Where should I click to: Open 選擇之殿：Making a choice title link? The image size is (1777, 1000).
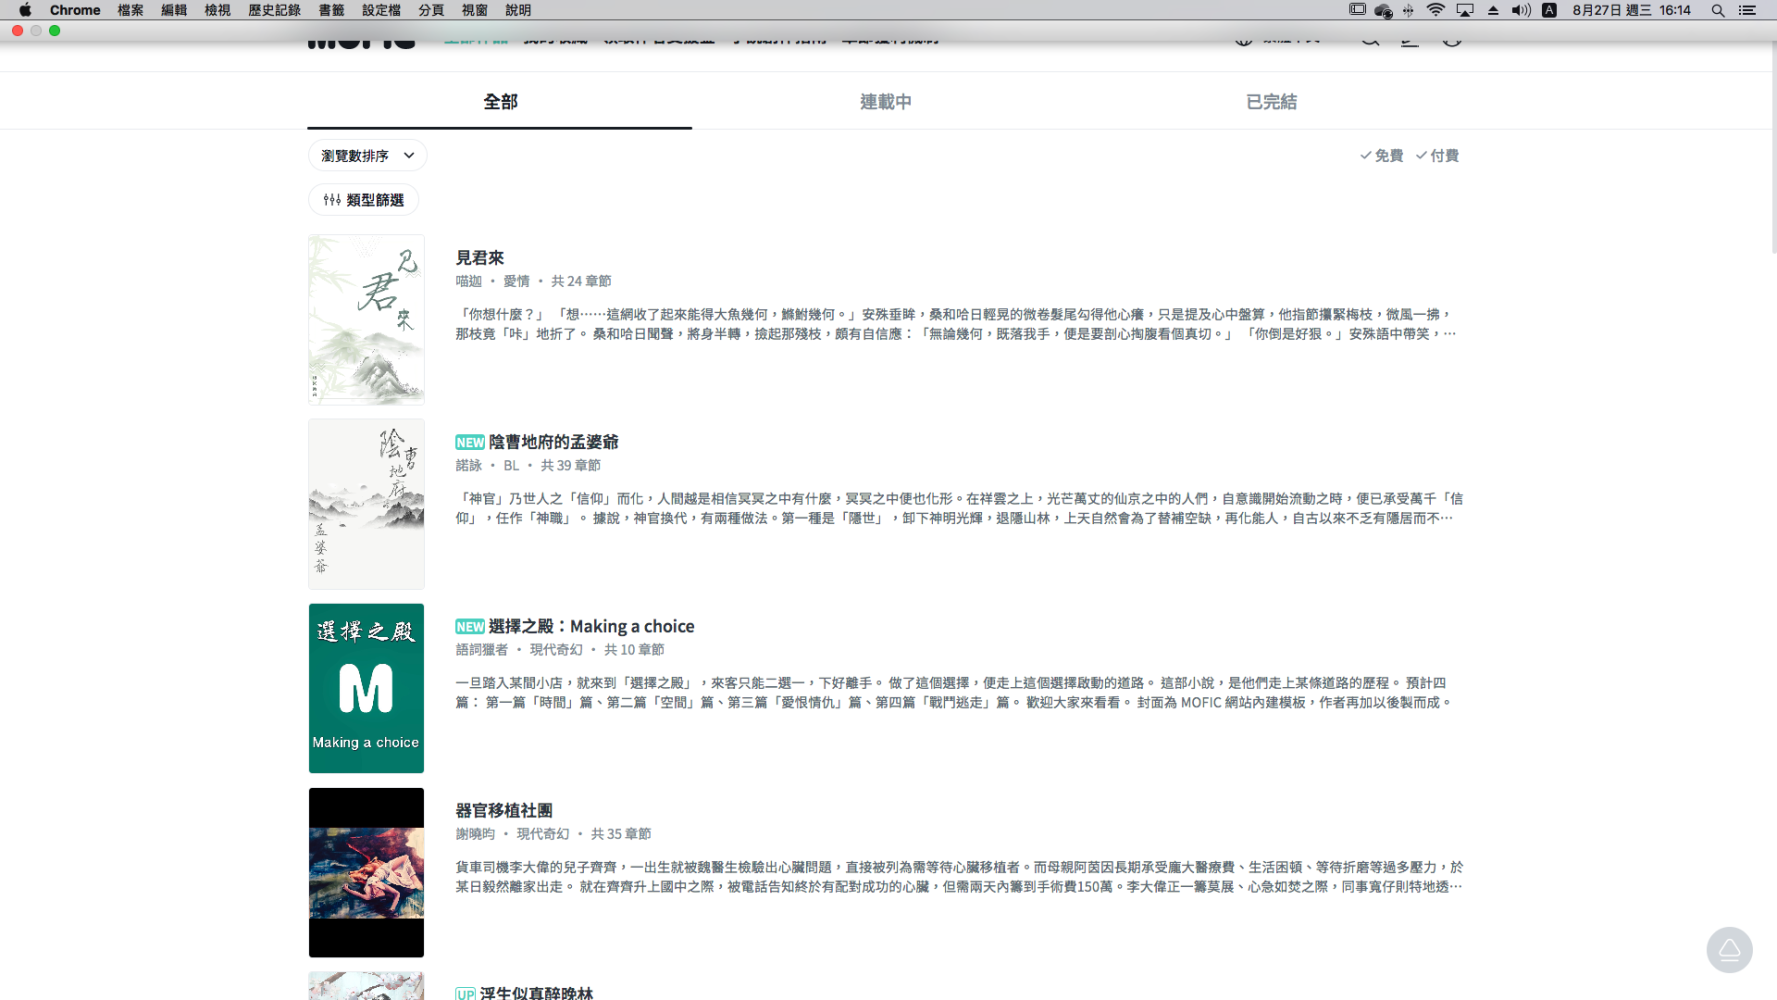tap(591, 626)
